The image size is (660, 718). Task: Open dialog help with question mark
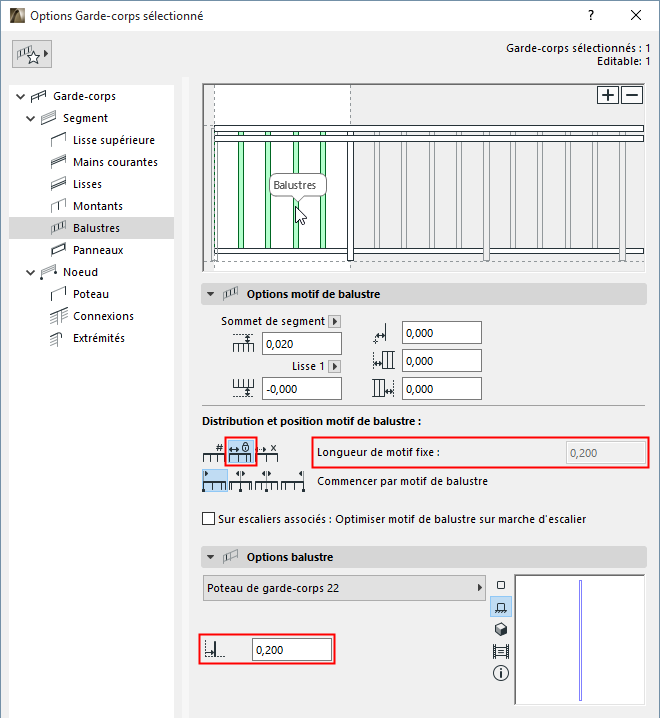(591, 16)
